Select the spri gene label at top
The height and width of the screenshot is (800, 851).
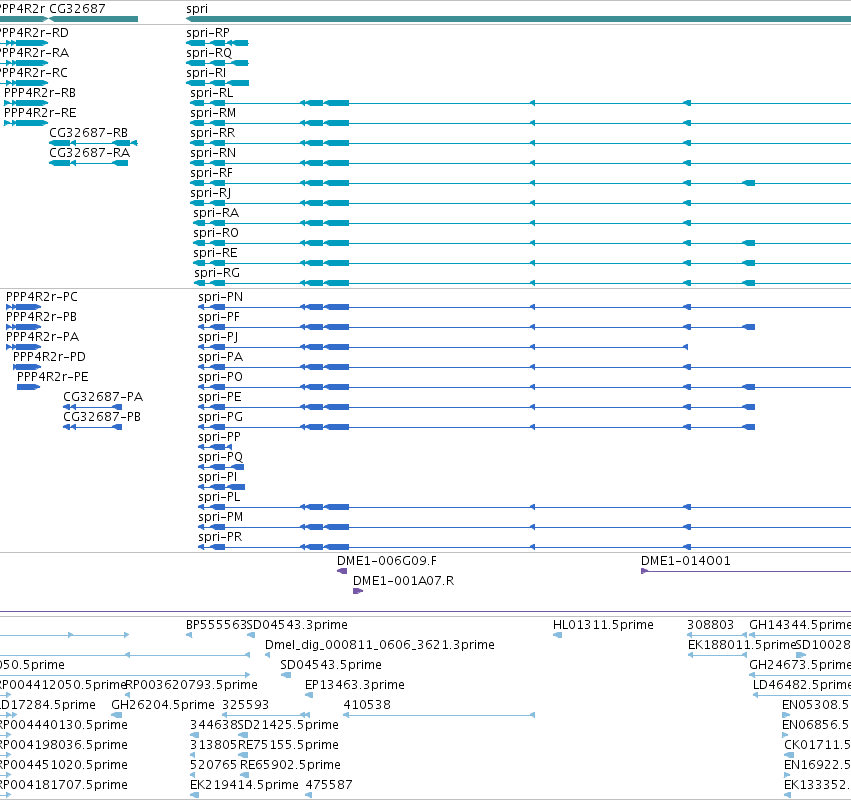point(196,9)
